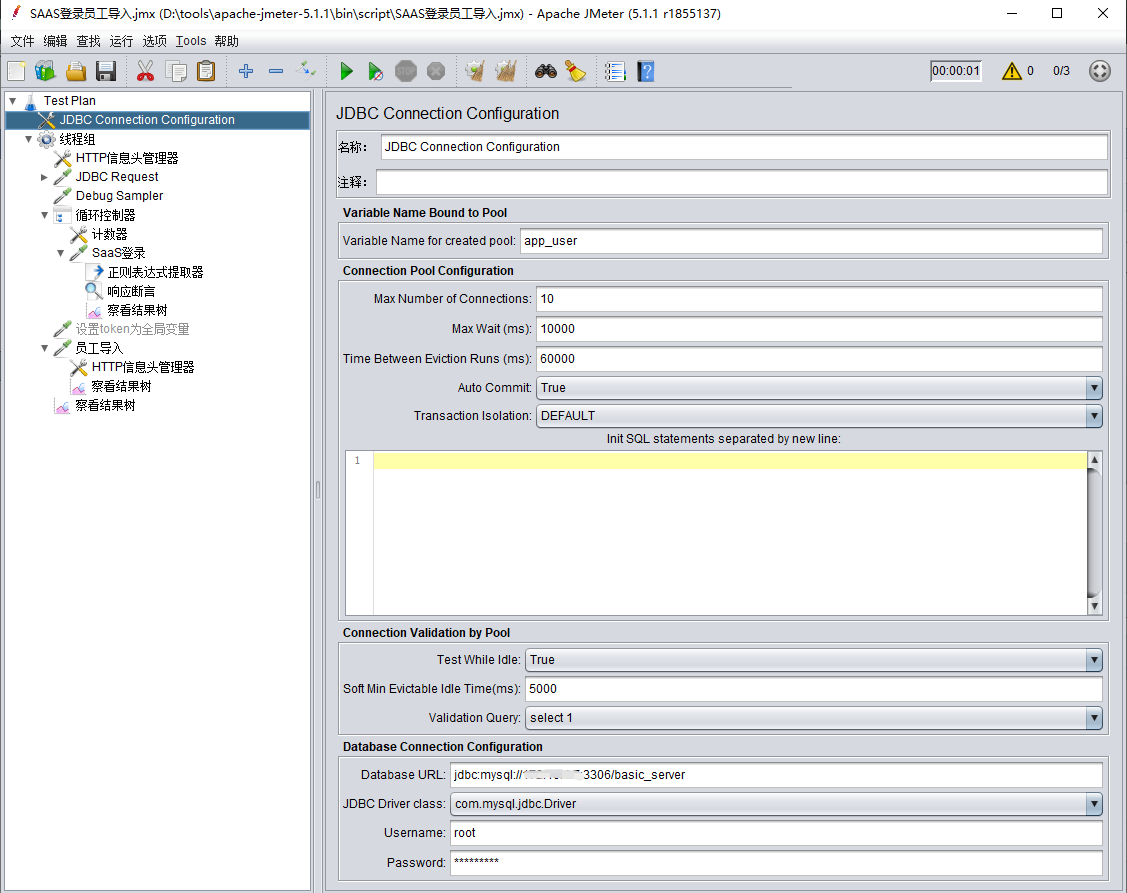
Task: Select disabled 设置token为全局变量 item
Action: (132, 329)
